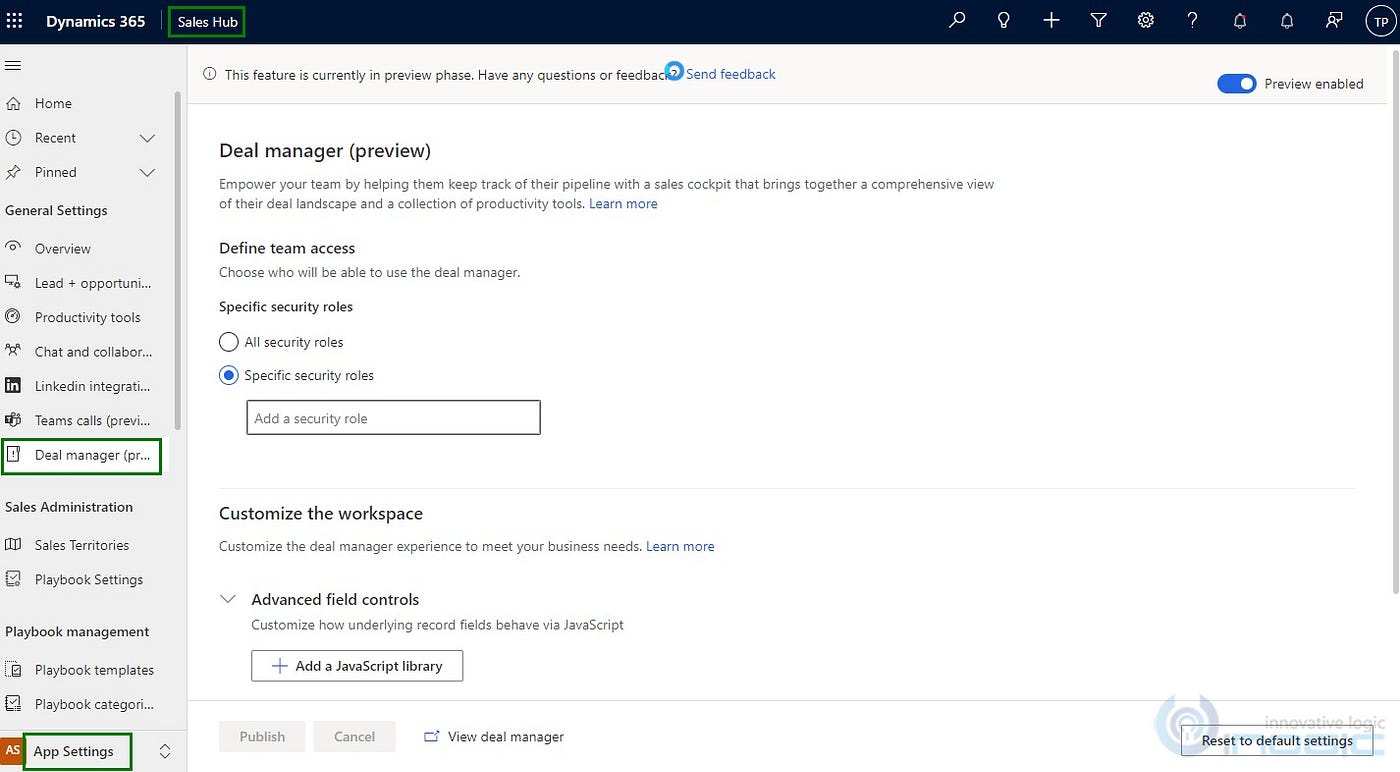Open the advanced find funnel icon
The width and height of the screenshot is (1400, 772).
(1098, 20)
